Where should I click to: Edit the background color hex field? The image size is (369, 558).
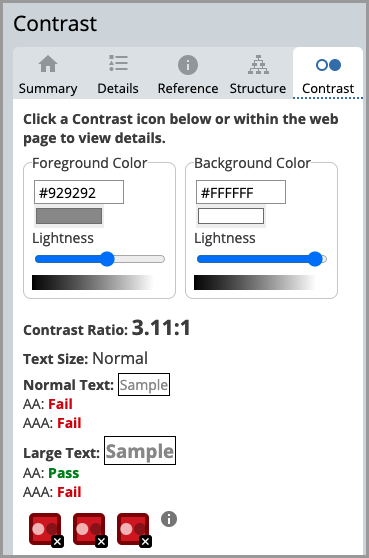pyautogui.click(x=241, y=192)
